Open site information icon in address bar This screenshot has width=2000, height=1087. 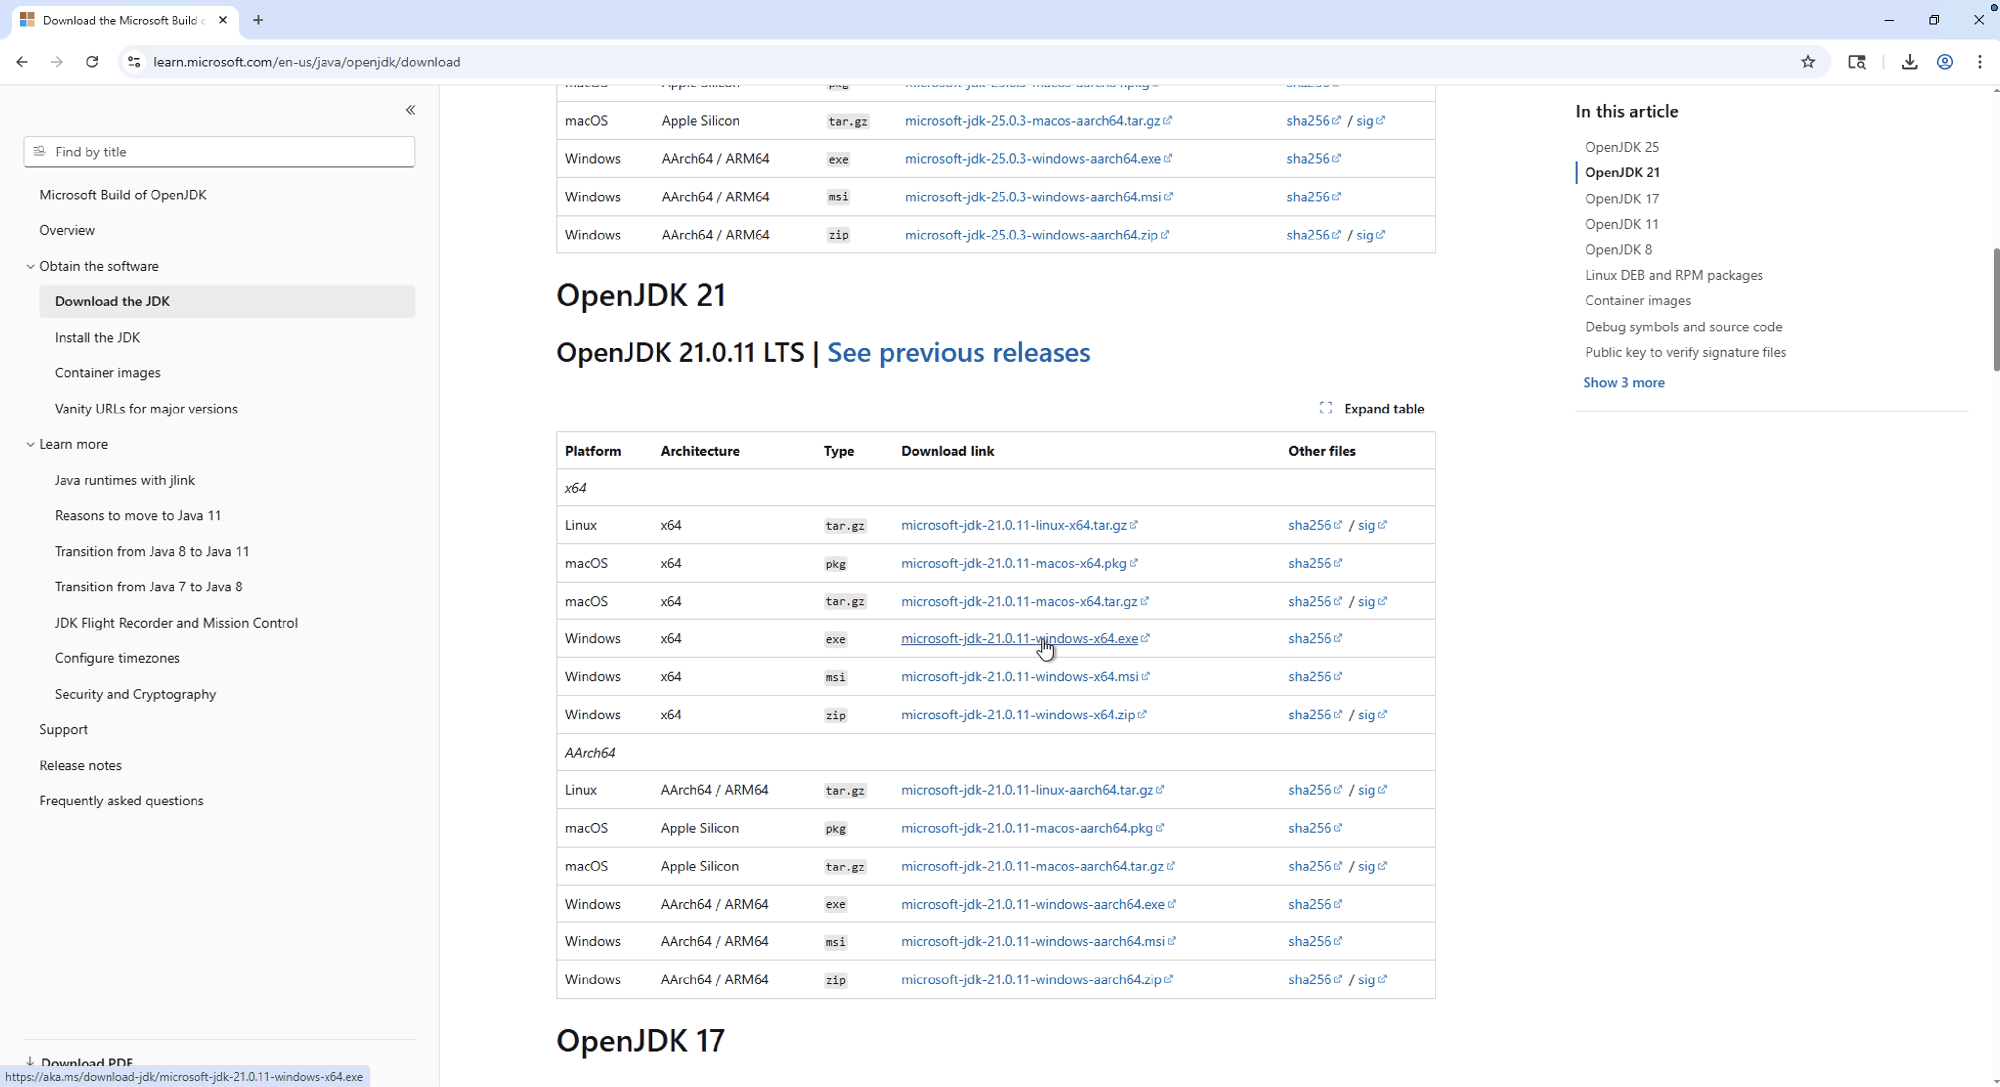(134, 62)
